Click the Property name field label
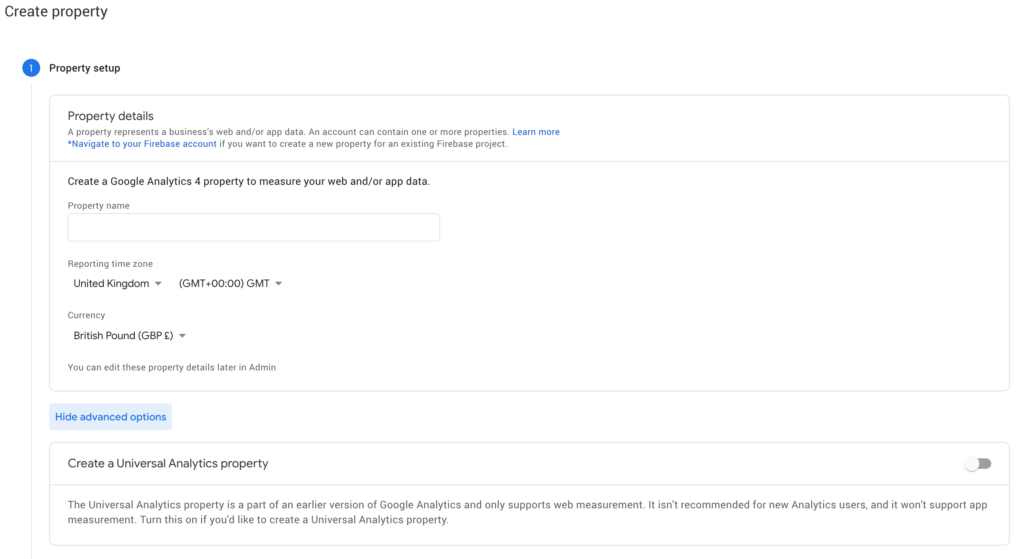Screen dimensions: 1024x559 coord(99,206)
